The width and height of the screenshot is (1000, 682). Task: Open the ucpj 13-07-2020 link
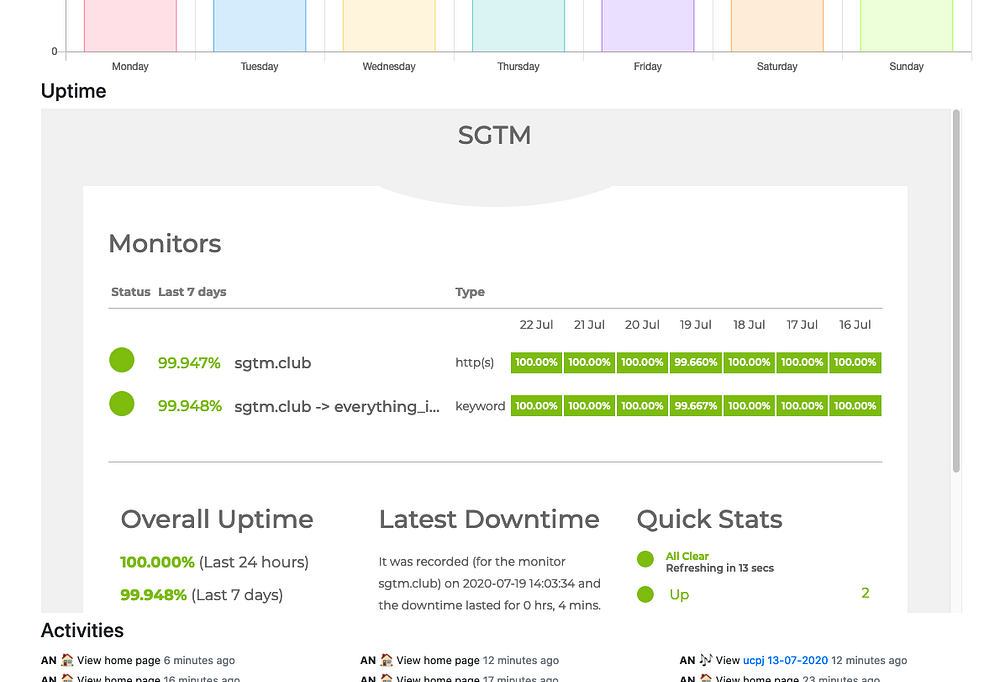[785, 660]
